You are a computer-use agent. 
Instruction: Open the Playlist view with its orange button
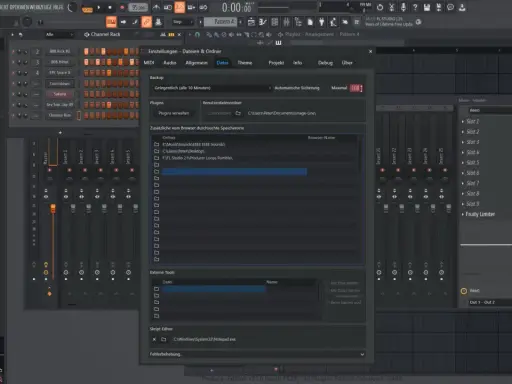click(x=111, y=22)
